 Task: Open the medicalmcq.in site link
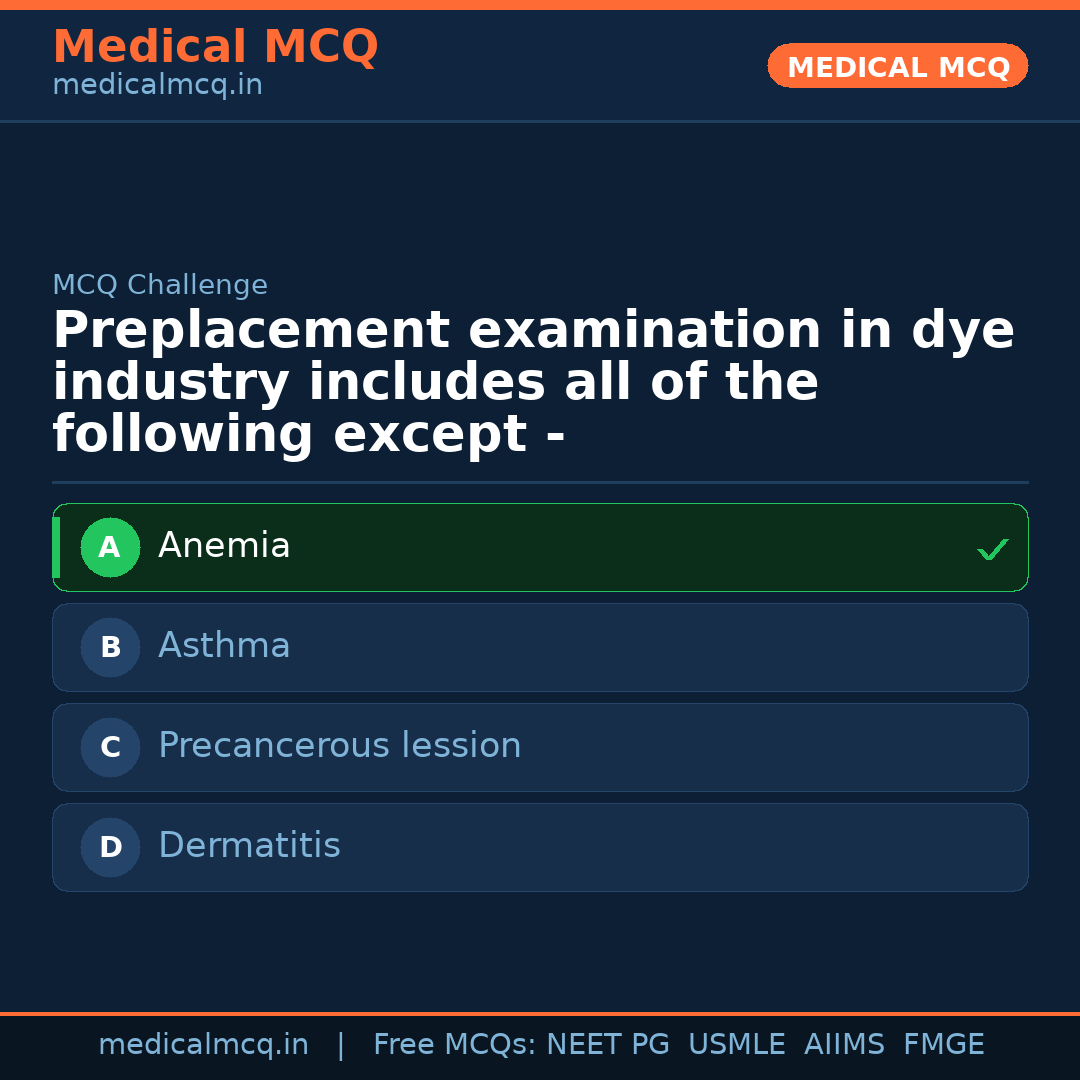click(157, 85)
